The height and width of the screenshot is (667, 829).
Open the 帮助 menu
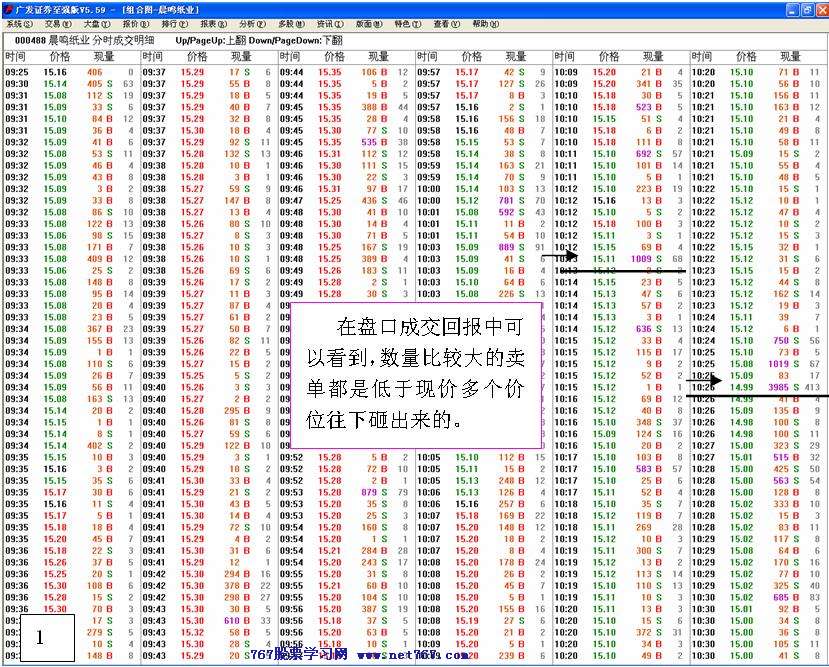tap(486, 24)
